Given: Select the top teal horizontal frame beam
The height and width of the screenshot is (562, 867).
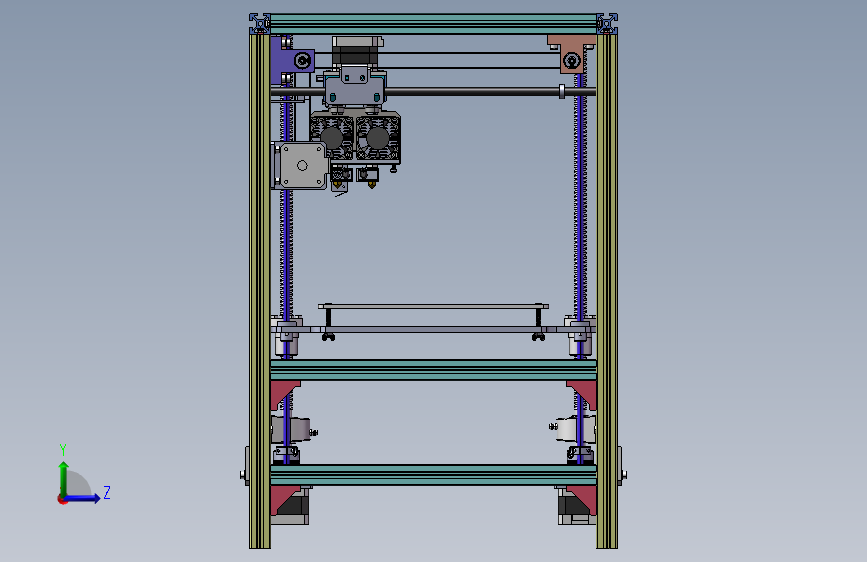Looking at the screenshot, I should point(434,24).
